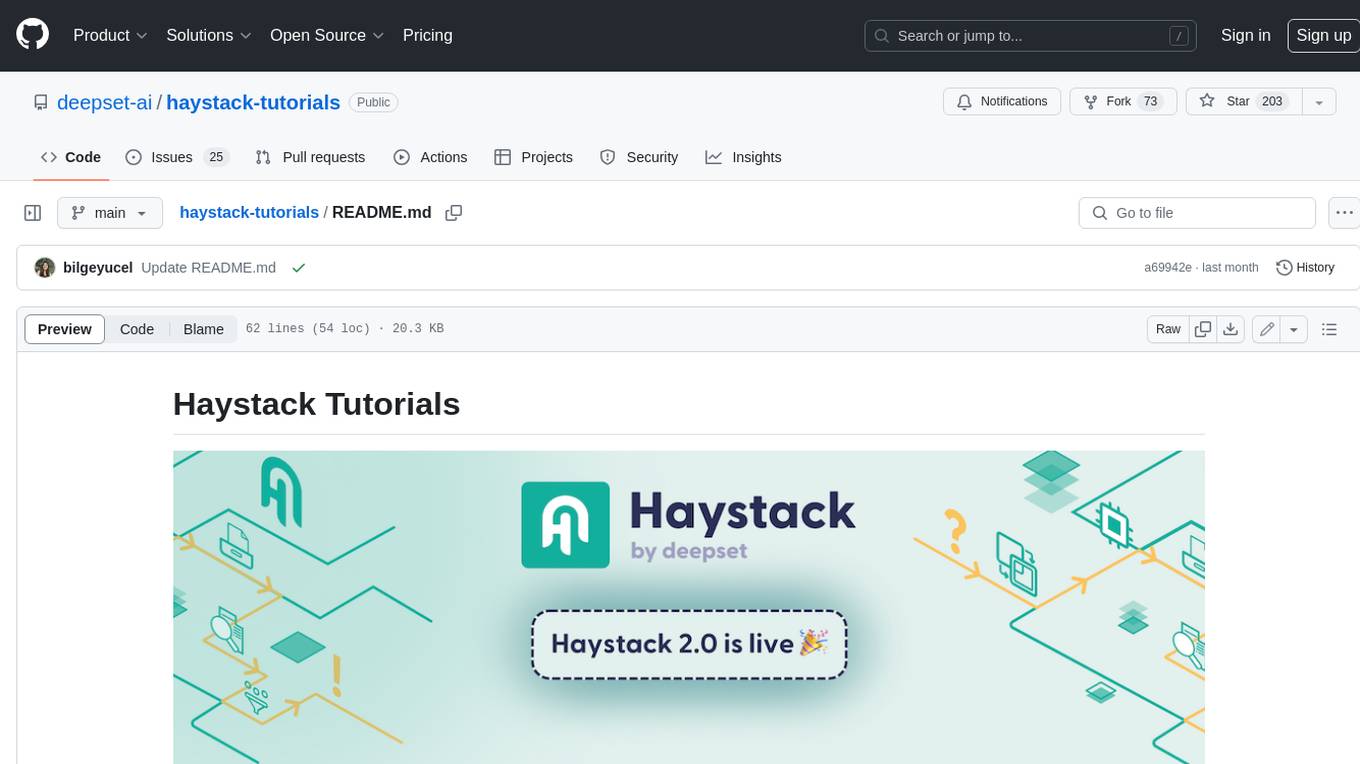Viewport: 1360px width, 764px height.
Task: Switch to the Insights tab
Action: click(x=743, y=157)
